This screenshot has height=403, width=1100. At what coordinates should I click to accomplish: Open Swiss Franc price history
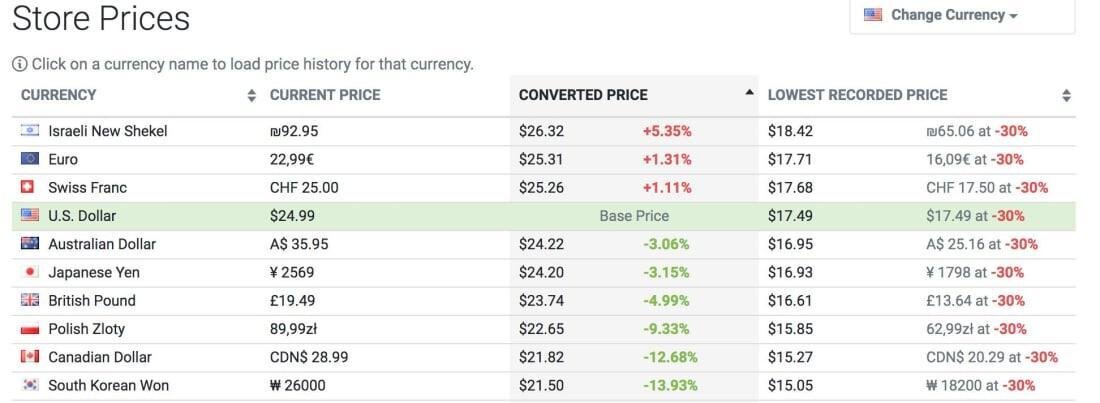[x=88, y=187]
